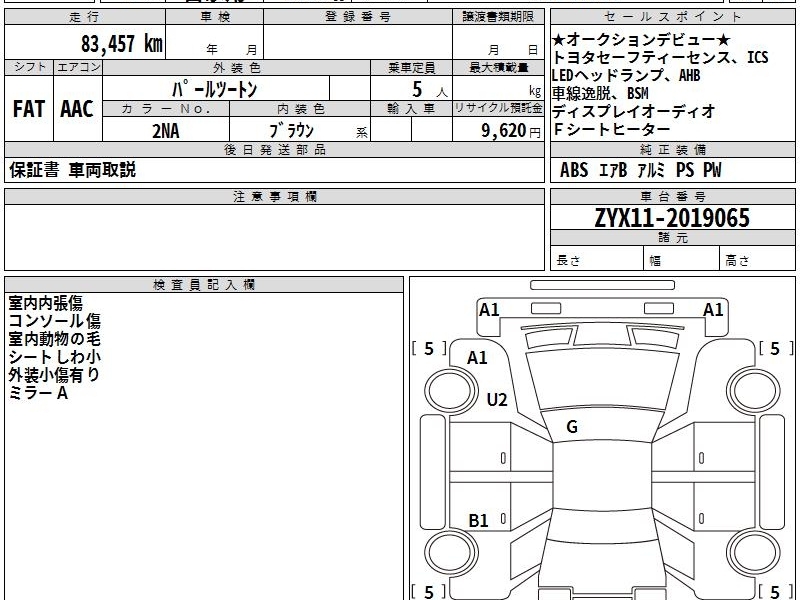Viewport: 800px width, 600px height.
Task: Select the ミラーA inspector note
Action: (x=38, y=393)
